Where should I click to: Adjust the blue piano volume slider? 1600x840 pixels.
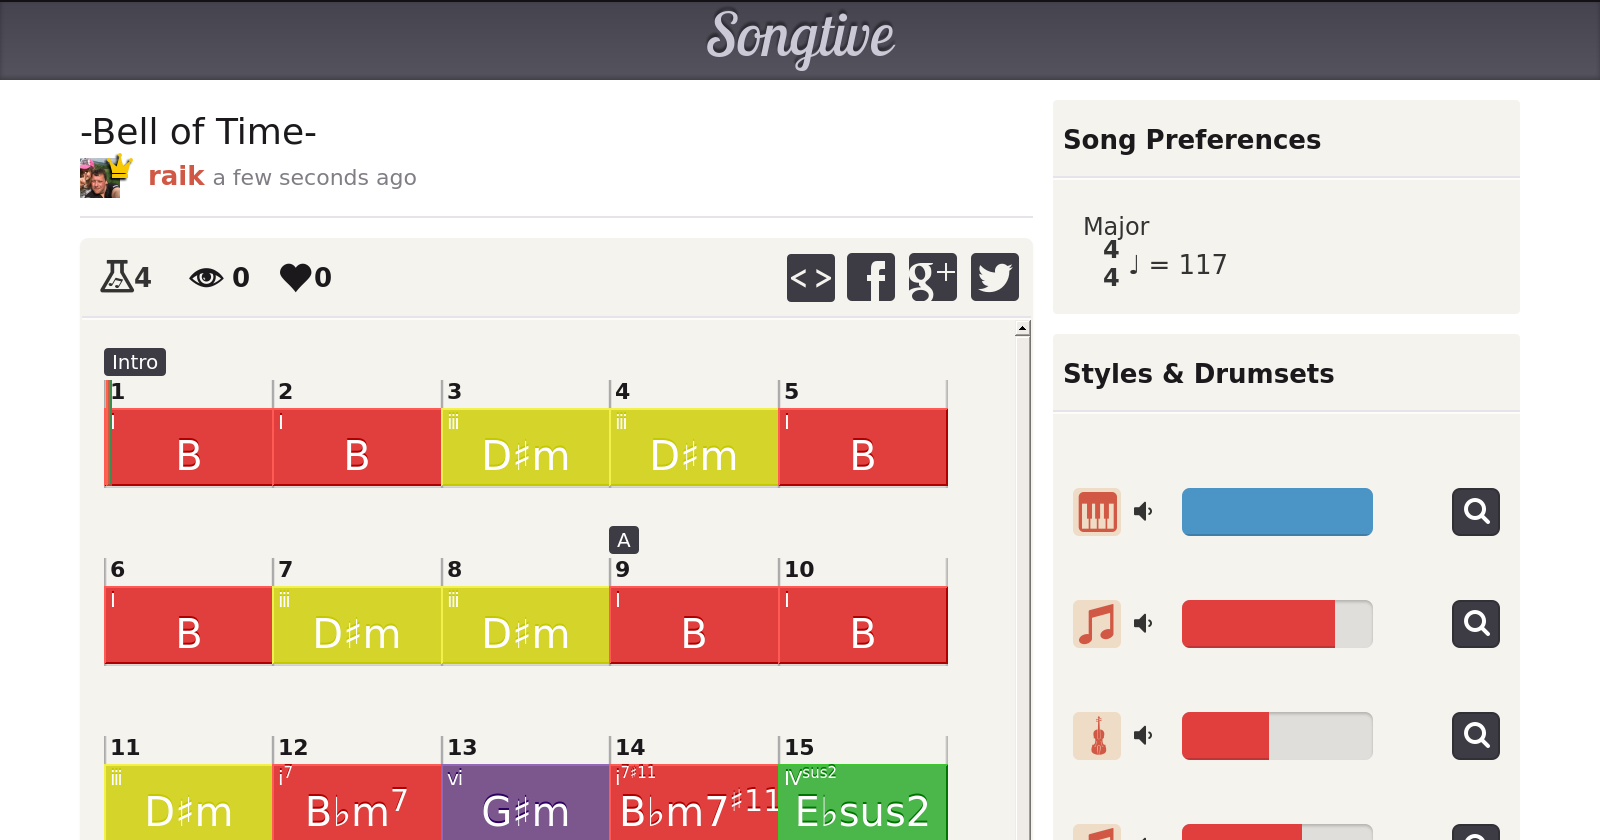coord(1277,512)
